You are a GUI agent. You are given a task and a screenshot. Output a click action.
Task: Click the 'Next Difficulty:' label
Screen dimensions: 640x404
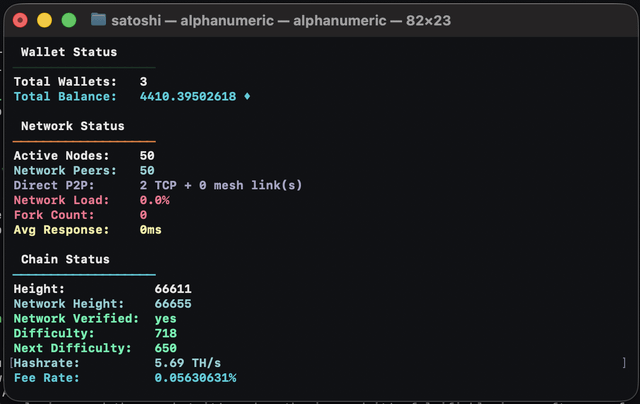(73, 349)
